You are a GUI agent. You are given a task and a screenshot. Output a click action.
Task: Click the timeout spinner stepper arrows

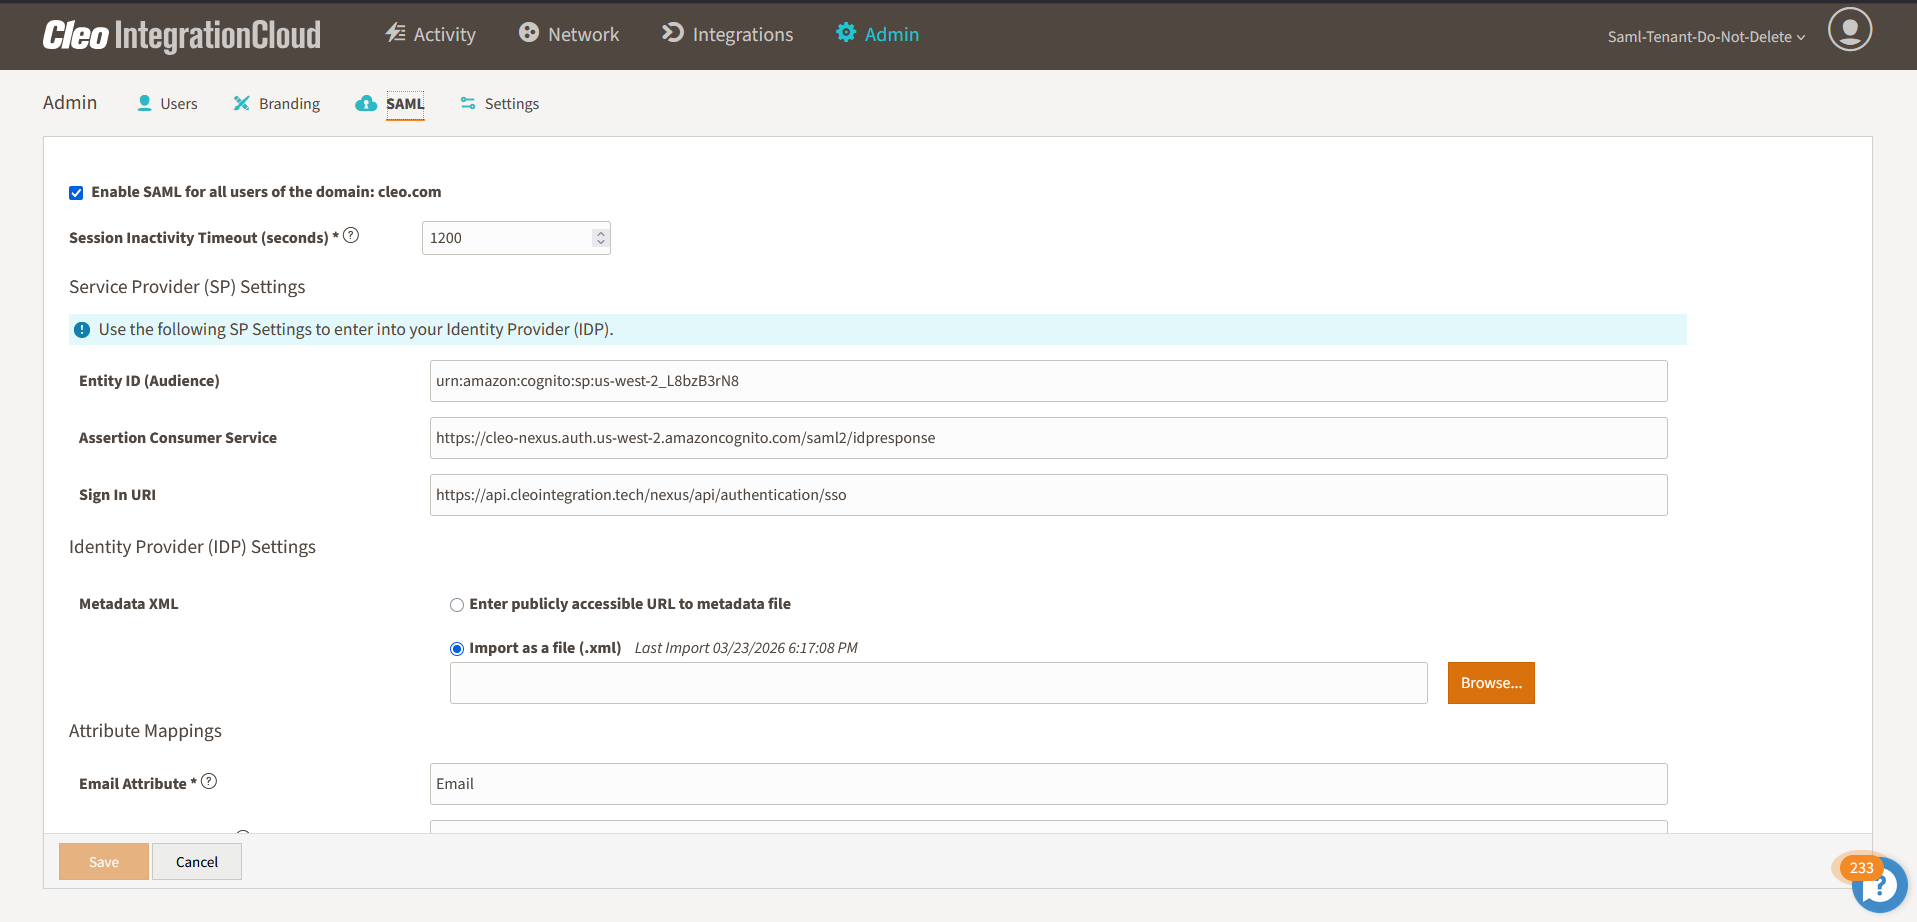(x=600, y=238)
